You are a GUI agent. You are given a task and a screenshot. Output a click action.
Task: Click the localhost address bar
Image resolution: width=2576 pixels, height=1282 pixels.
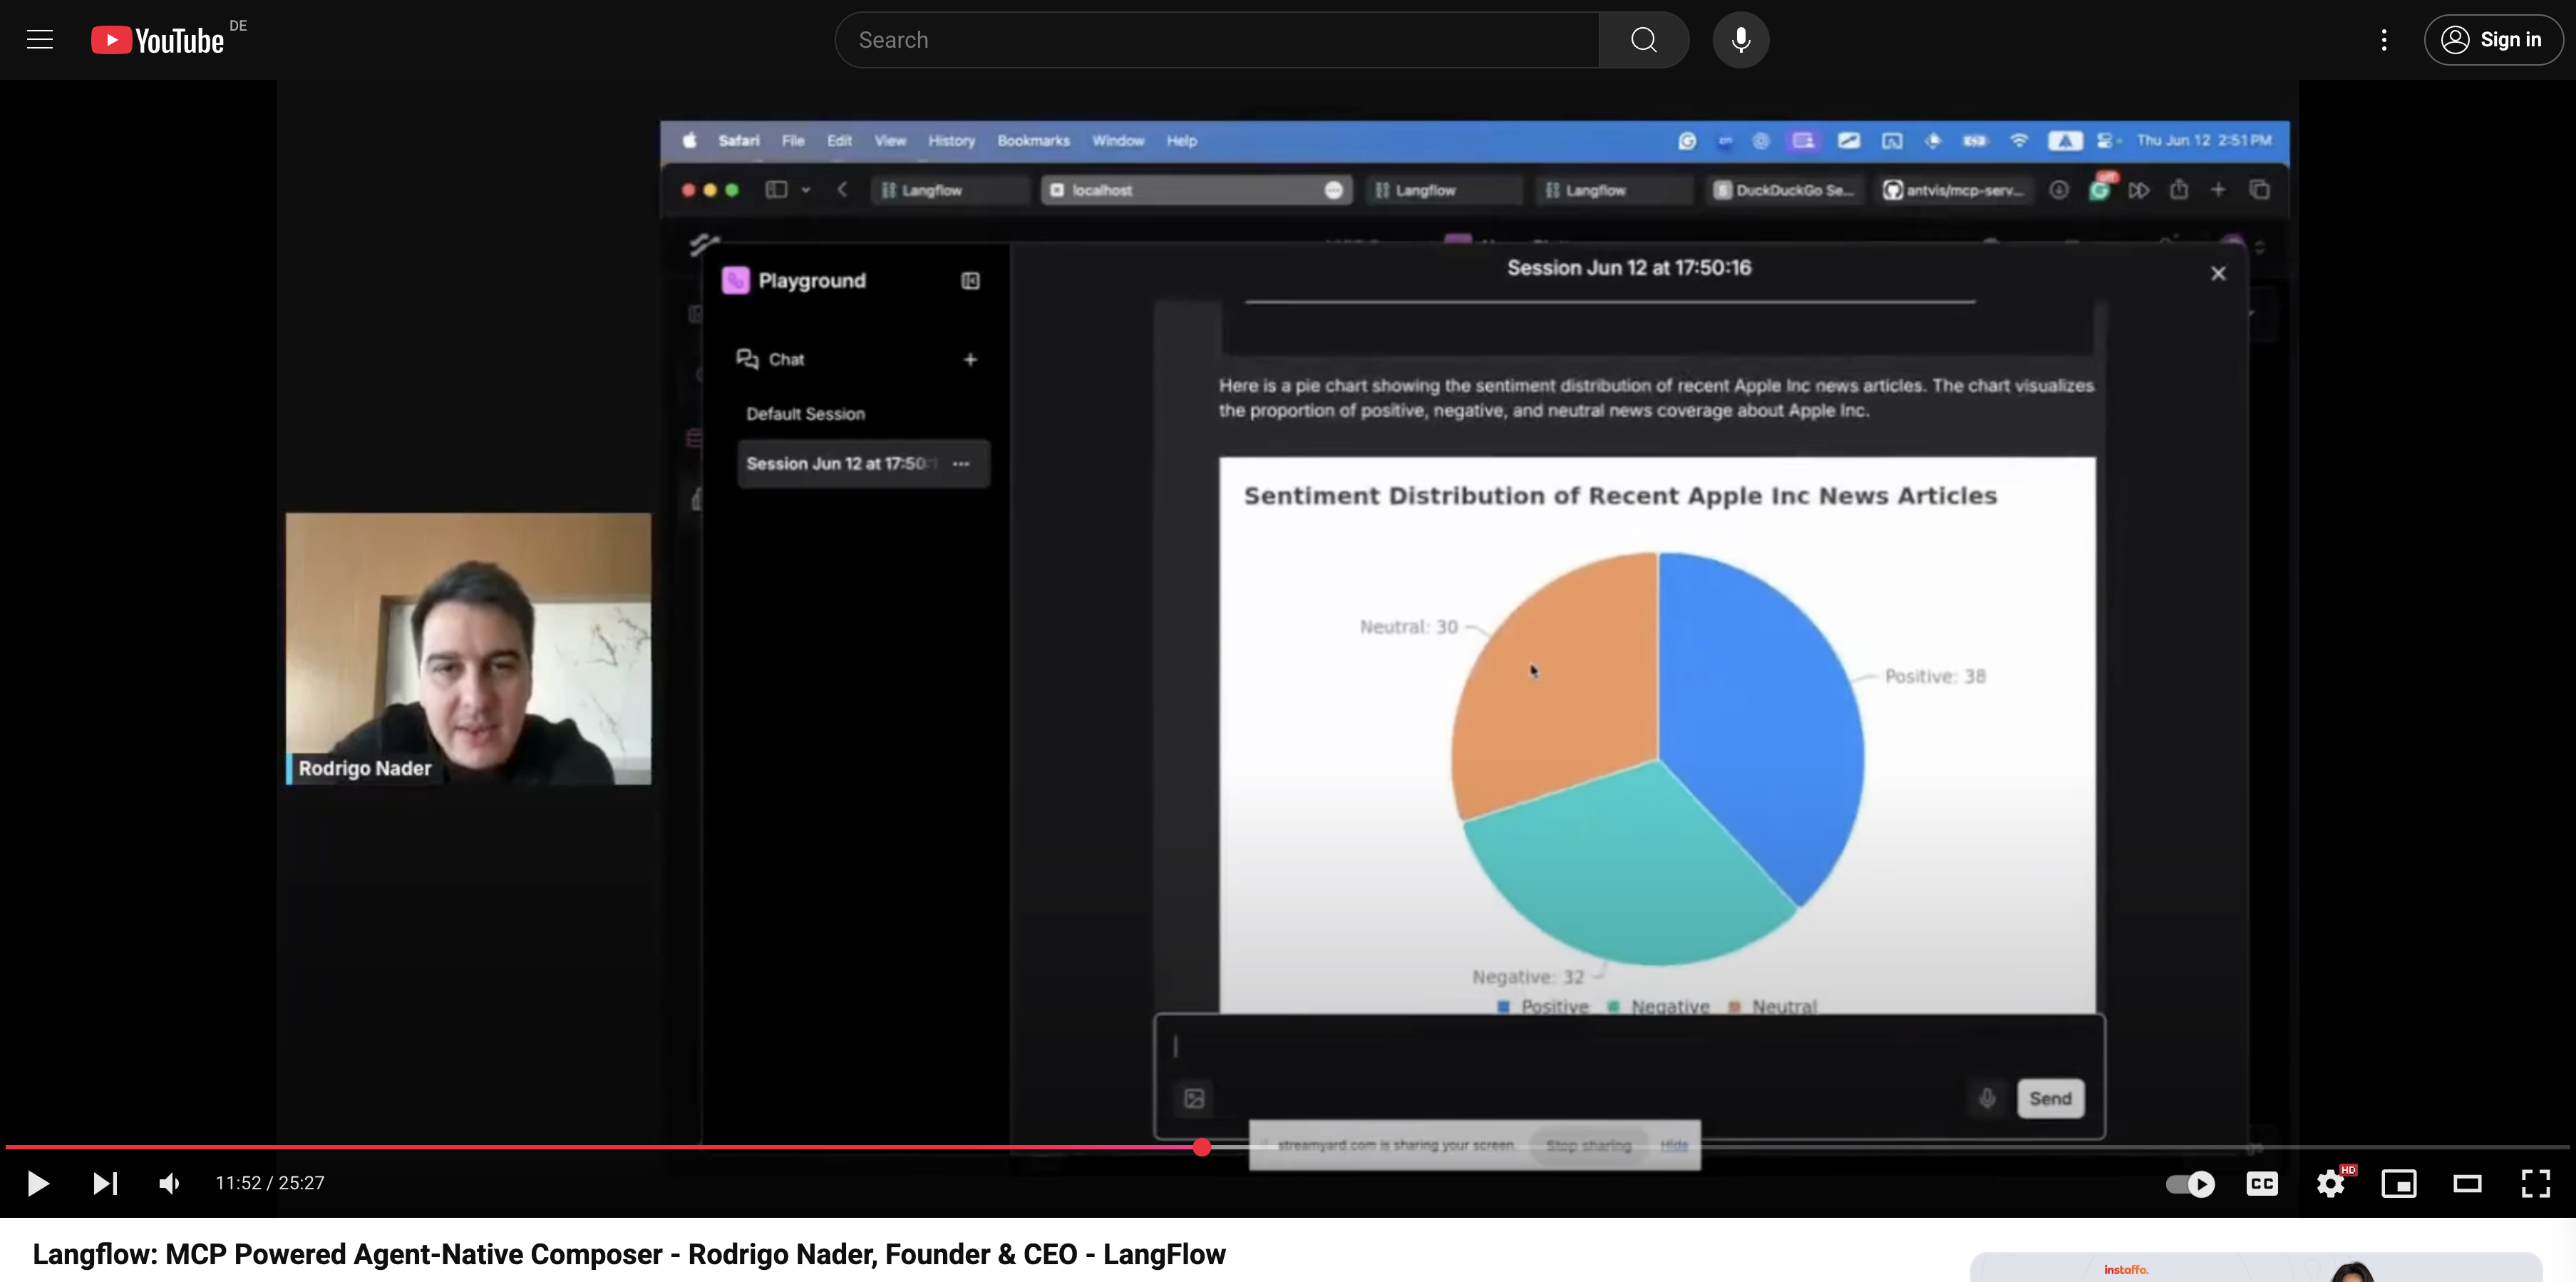(1196, 190)
